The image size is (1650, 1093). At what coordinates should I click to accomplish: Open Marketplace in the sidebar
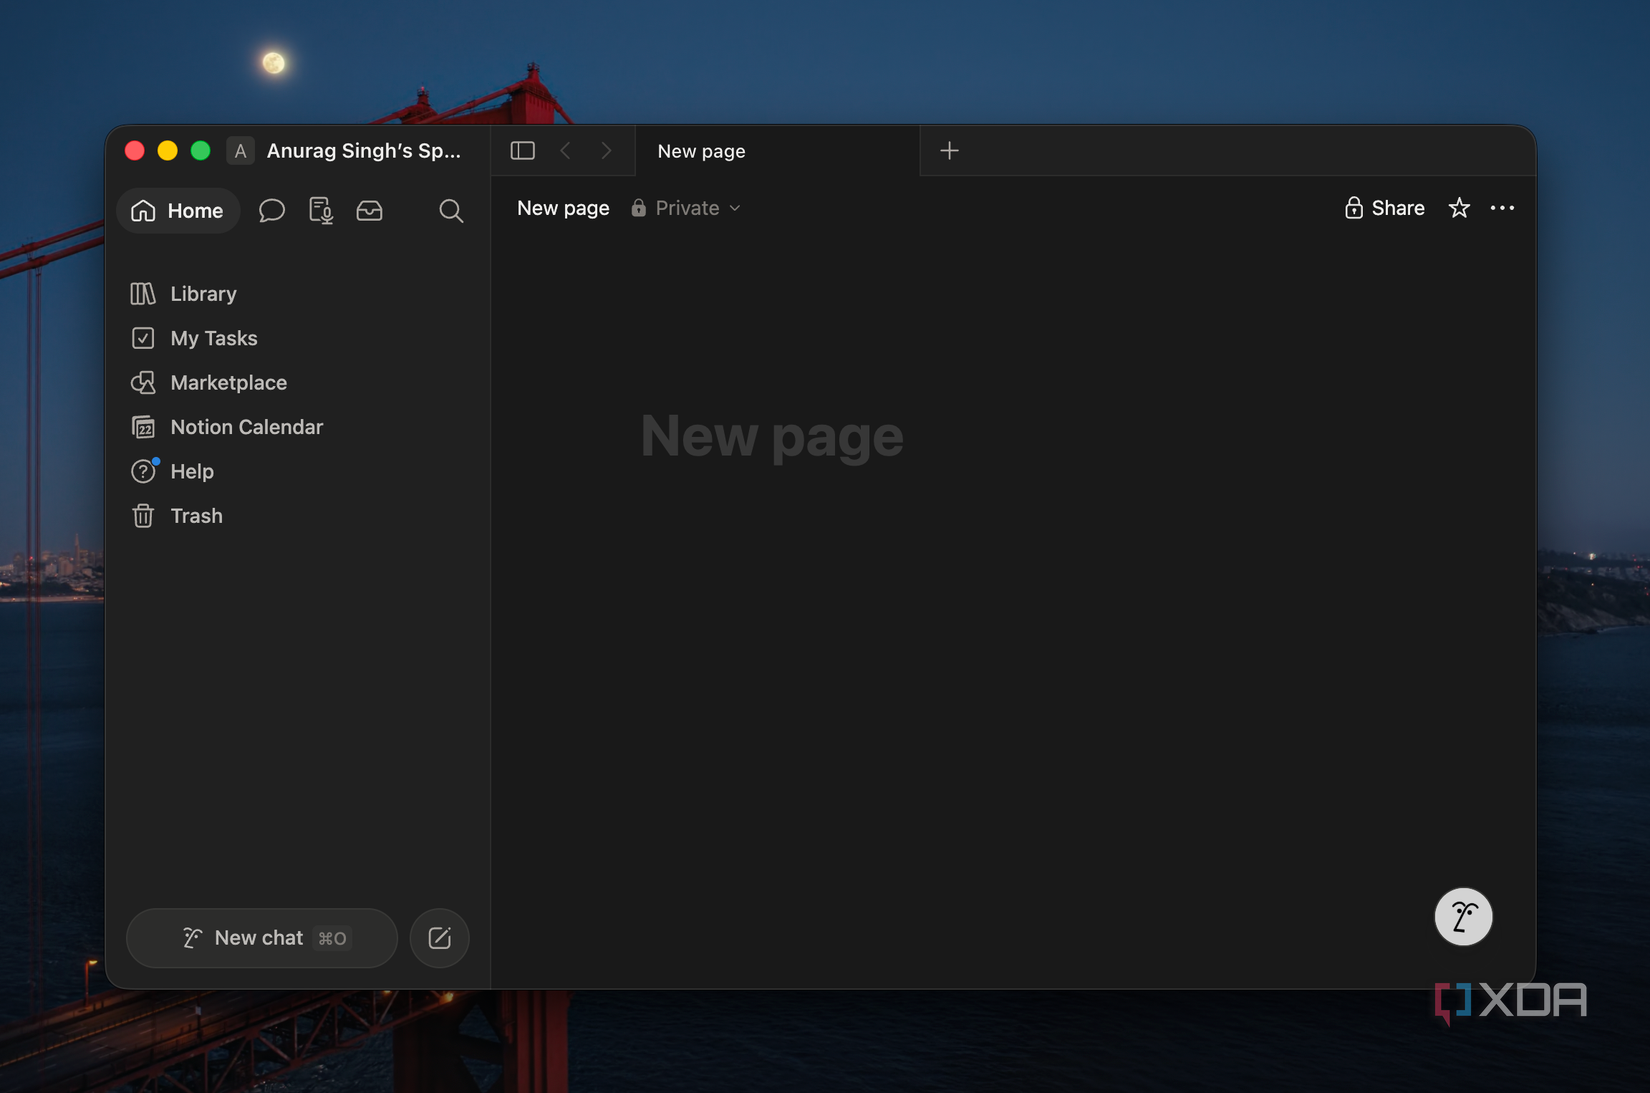point(299,382)
